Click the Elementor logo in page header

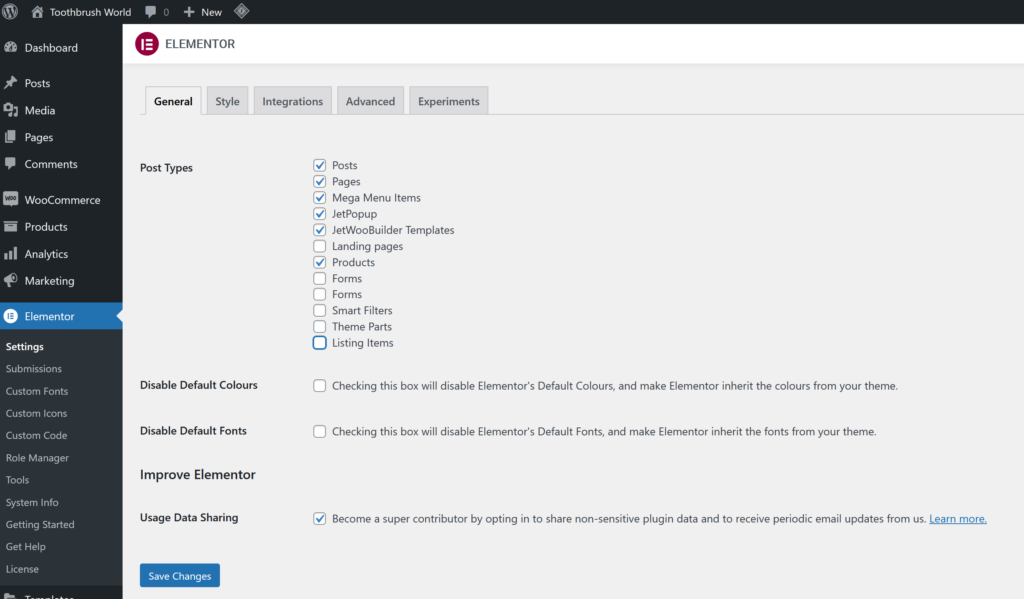click(147, 44)
